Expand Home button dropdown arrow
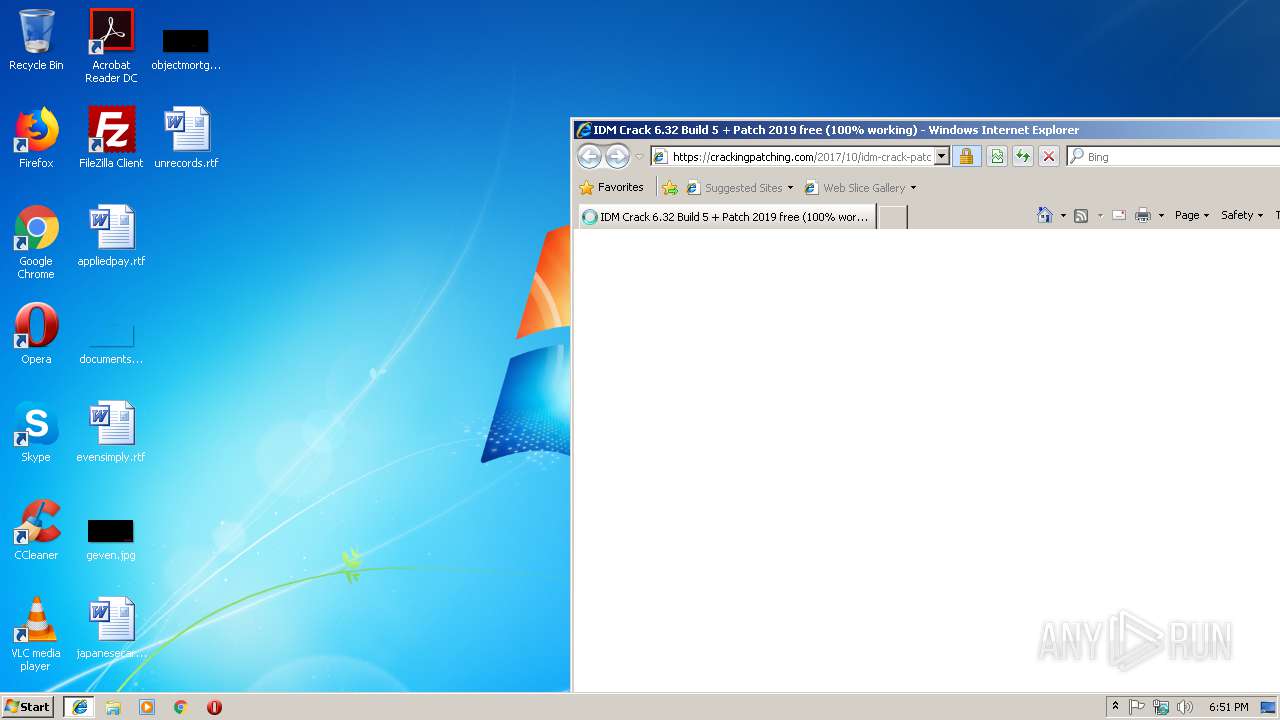The image size is (1280, 720). [1063, 216]
